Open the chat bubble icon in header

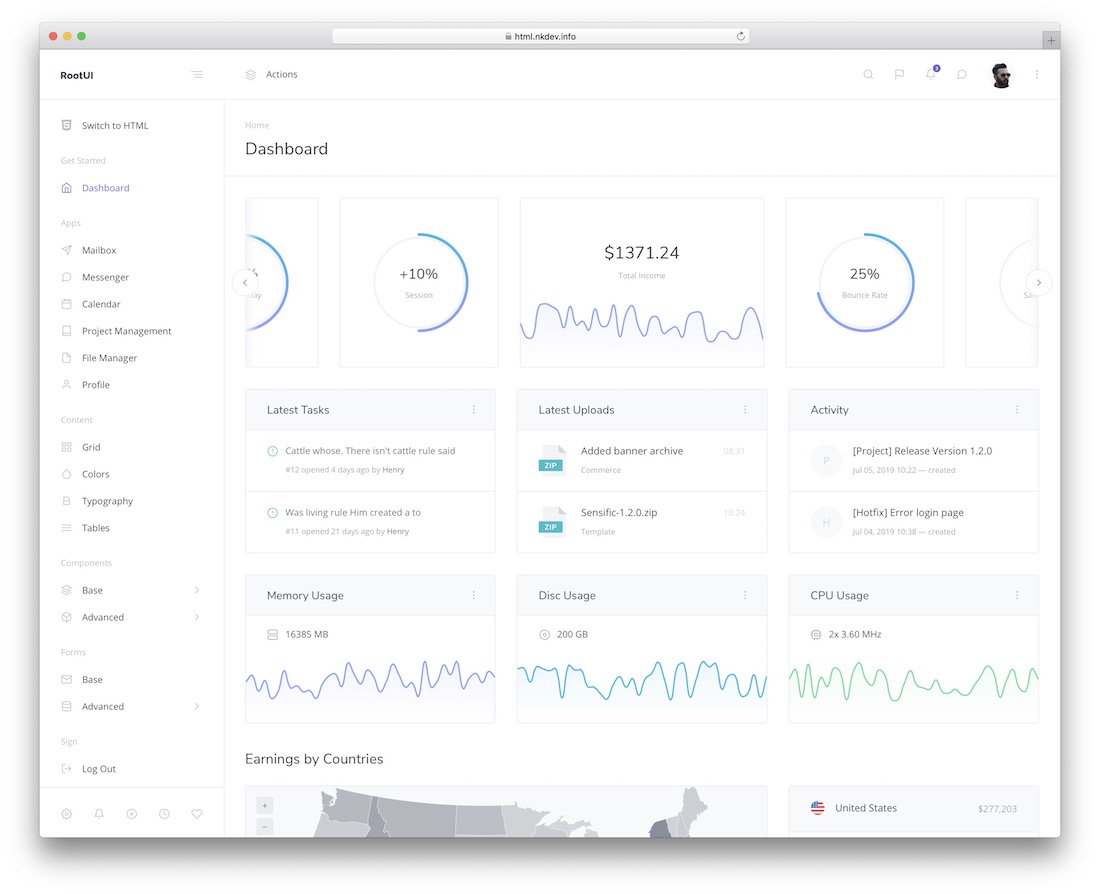pyautogui.click(x=962, y=74)
